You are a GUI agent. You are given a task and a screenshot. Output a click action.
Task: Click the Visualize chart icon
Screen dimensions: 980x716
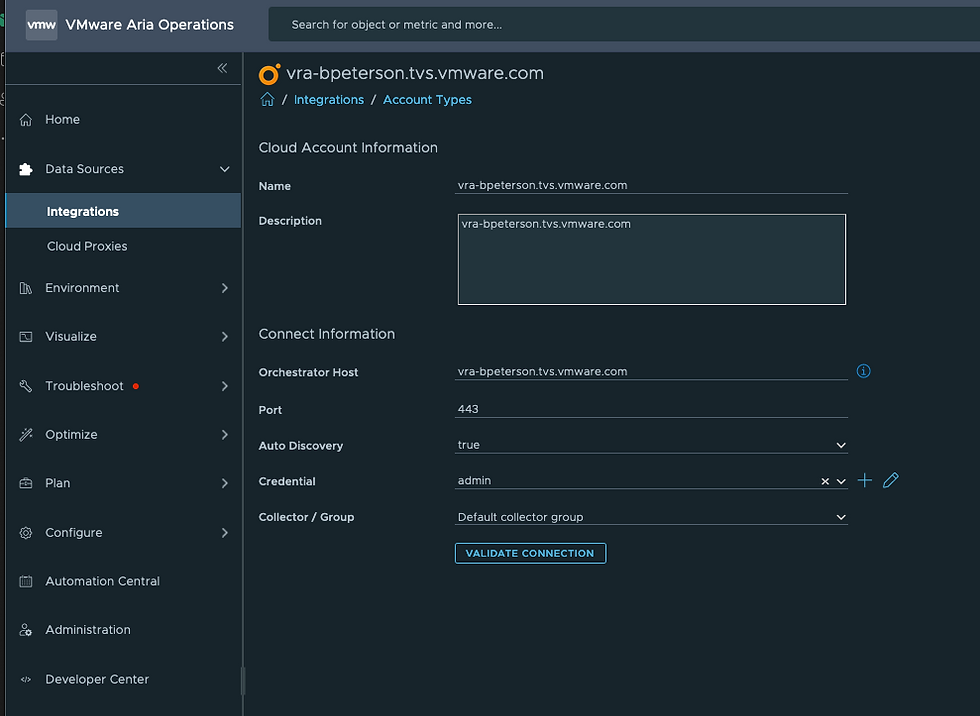click(26, 337)
